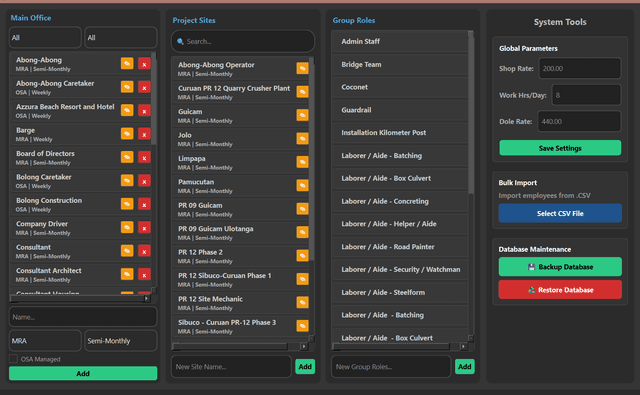The image size is (640, 395).
Task: Delete the Abong-Abong office entry
Action: pyautogui.click(x=144, y=64)
